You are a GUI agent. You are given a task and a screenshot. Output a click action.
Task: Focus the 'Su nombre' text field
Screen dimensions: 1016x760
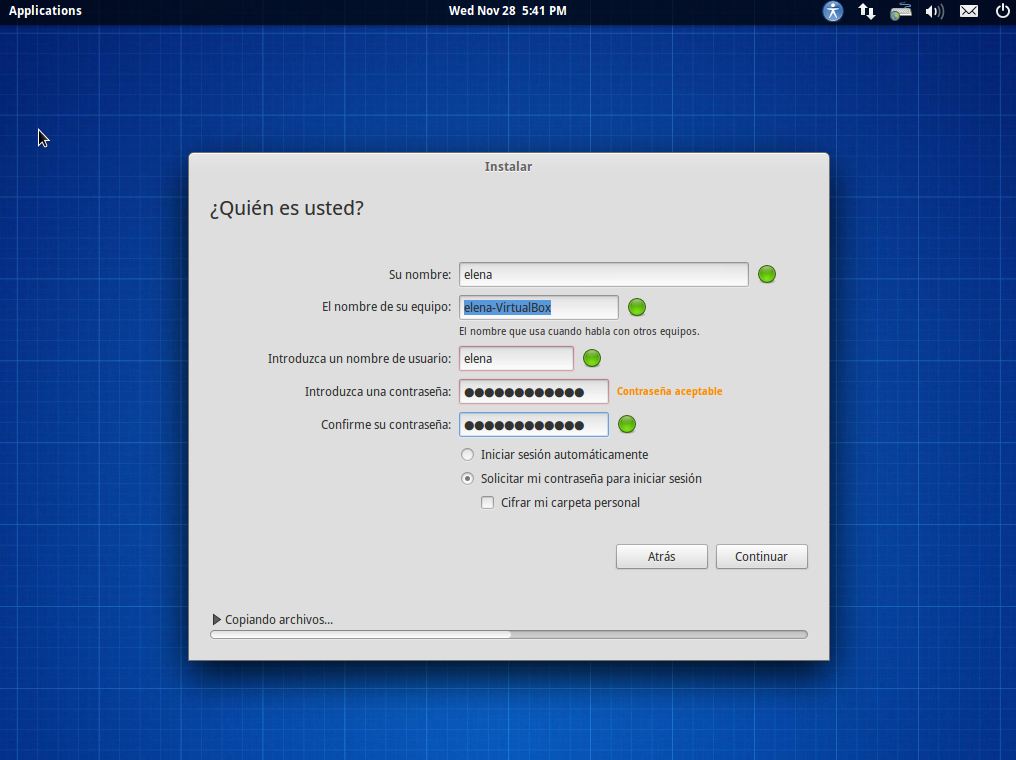click(603, 274)
